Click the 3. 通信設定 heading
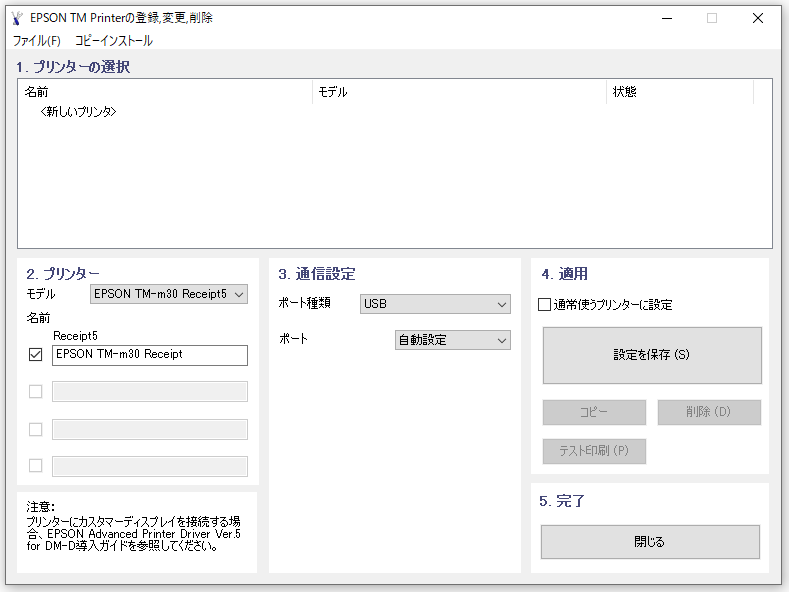The image size is (789, 592). (x=317, y=274)
